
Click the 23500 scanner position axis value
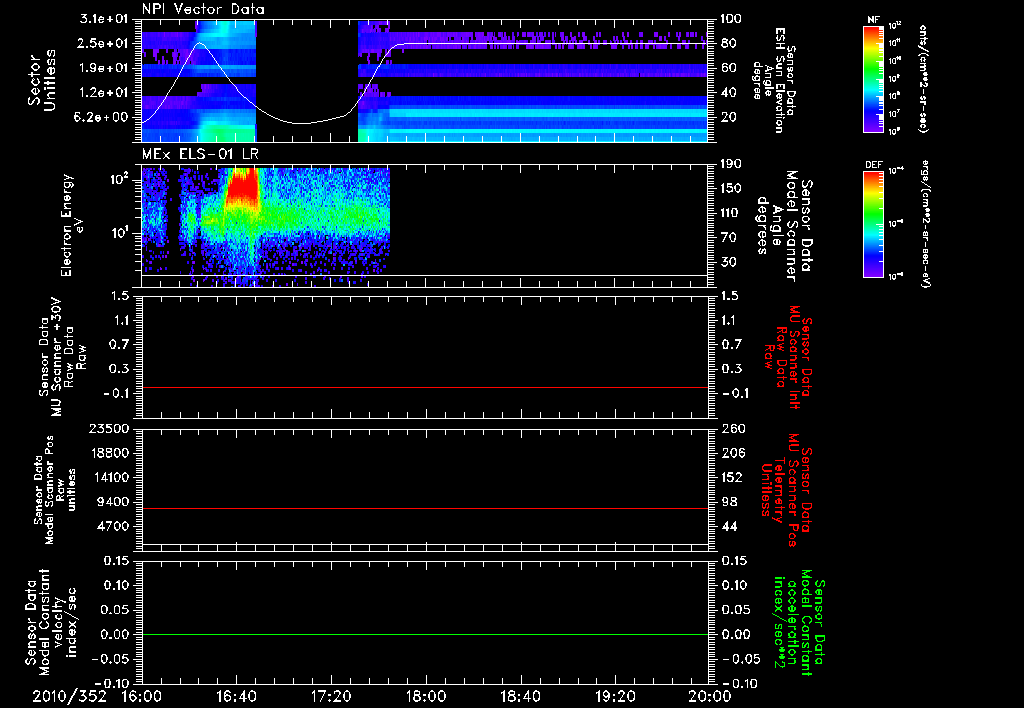[x=110, y=428]
